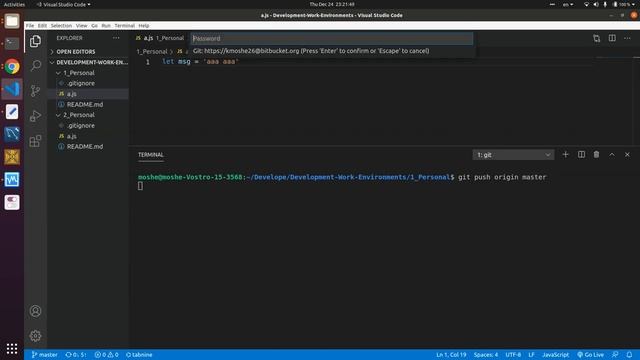The height and width of the screenshot is (360, 640).
Task: Open the system status menu
Action: [x=609, y=4]
